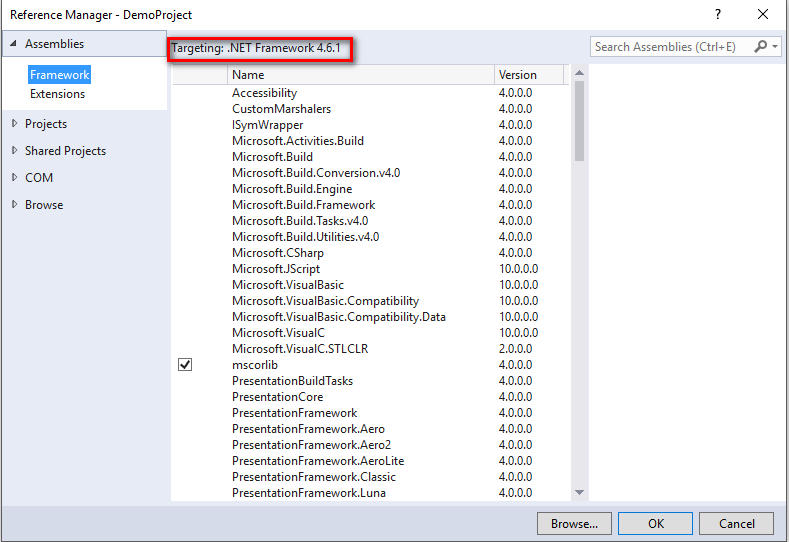This screenshot has height=542, width=789.
Task: Open the search options dropdown arrow
Action: (x=775, y=47)
